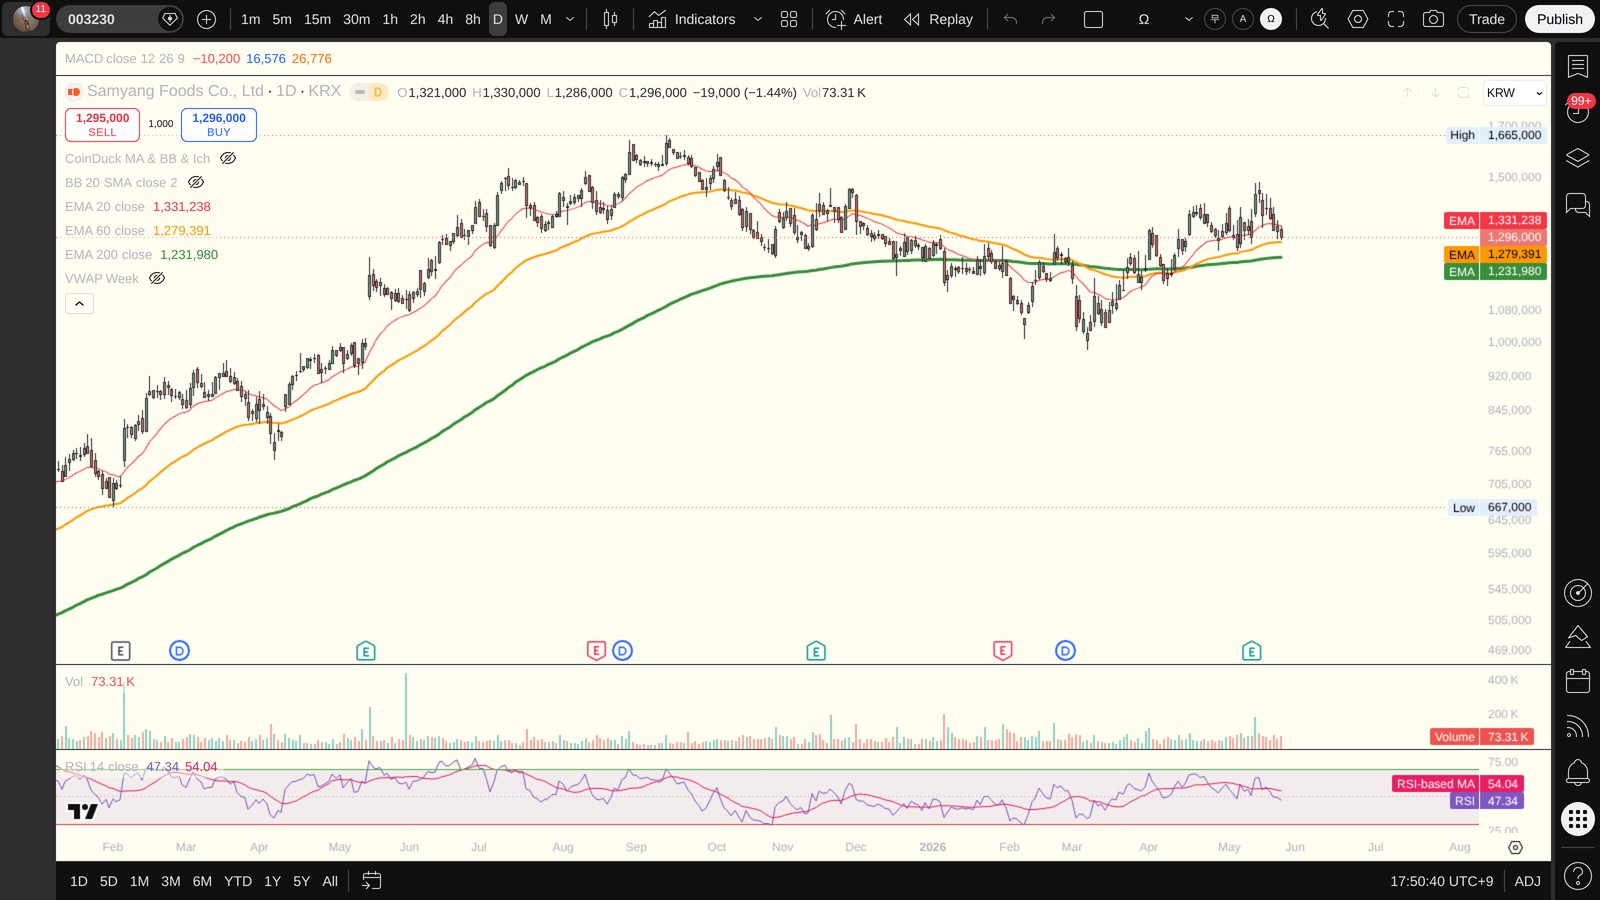Open the date range calendar icon
The image size is (1600, 900).
[x=371, y=881]
